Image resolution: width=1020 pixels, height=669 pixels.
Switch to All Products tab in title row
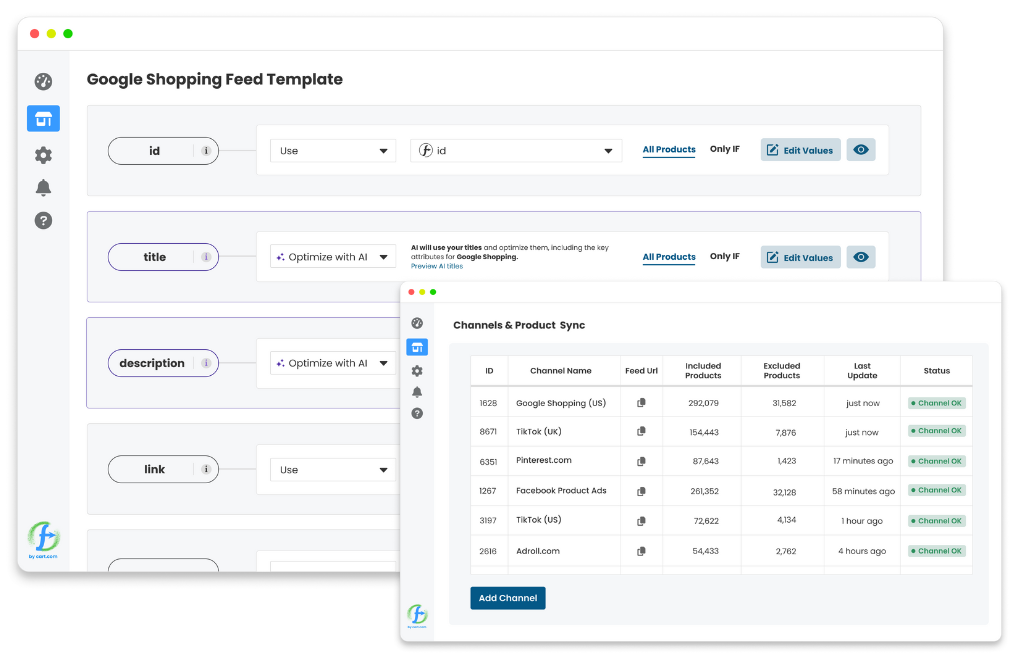click(669, 257)
